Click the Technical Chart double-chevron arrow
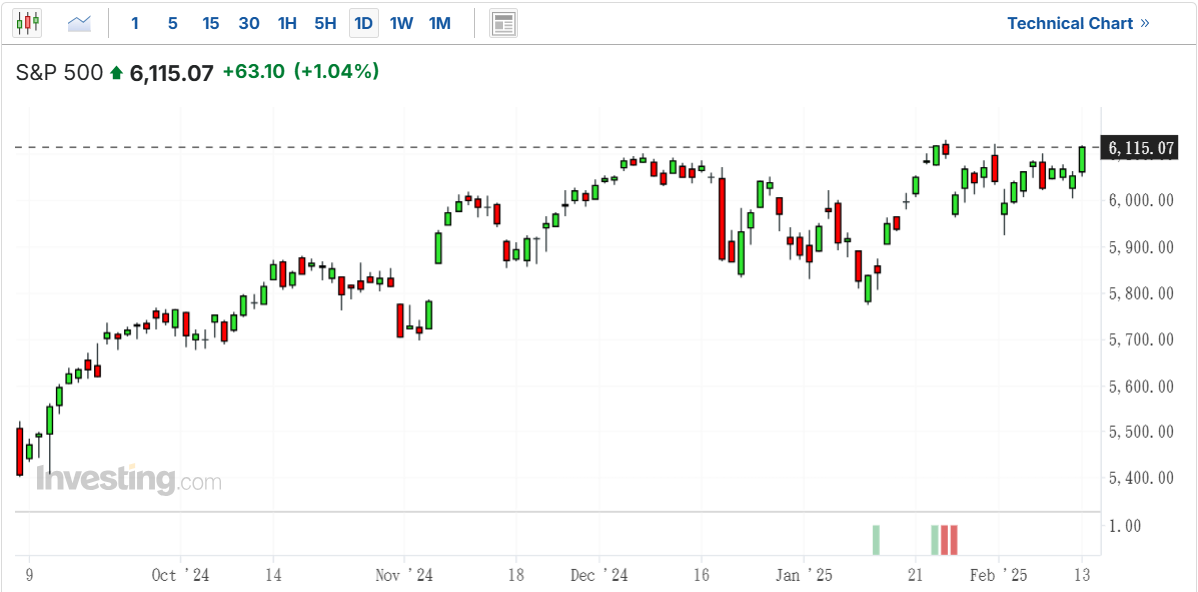Screen dimensions: 1198x592 tap(1144, 23)
